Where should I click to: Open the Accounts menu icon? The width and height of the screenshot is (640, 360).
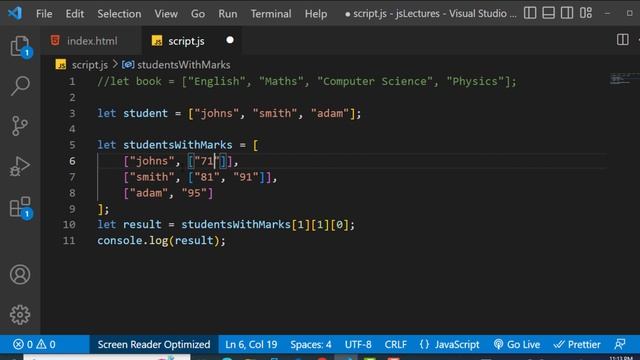click(20, 274)
